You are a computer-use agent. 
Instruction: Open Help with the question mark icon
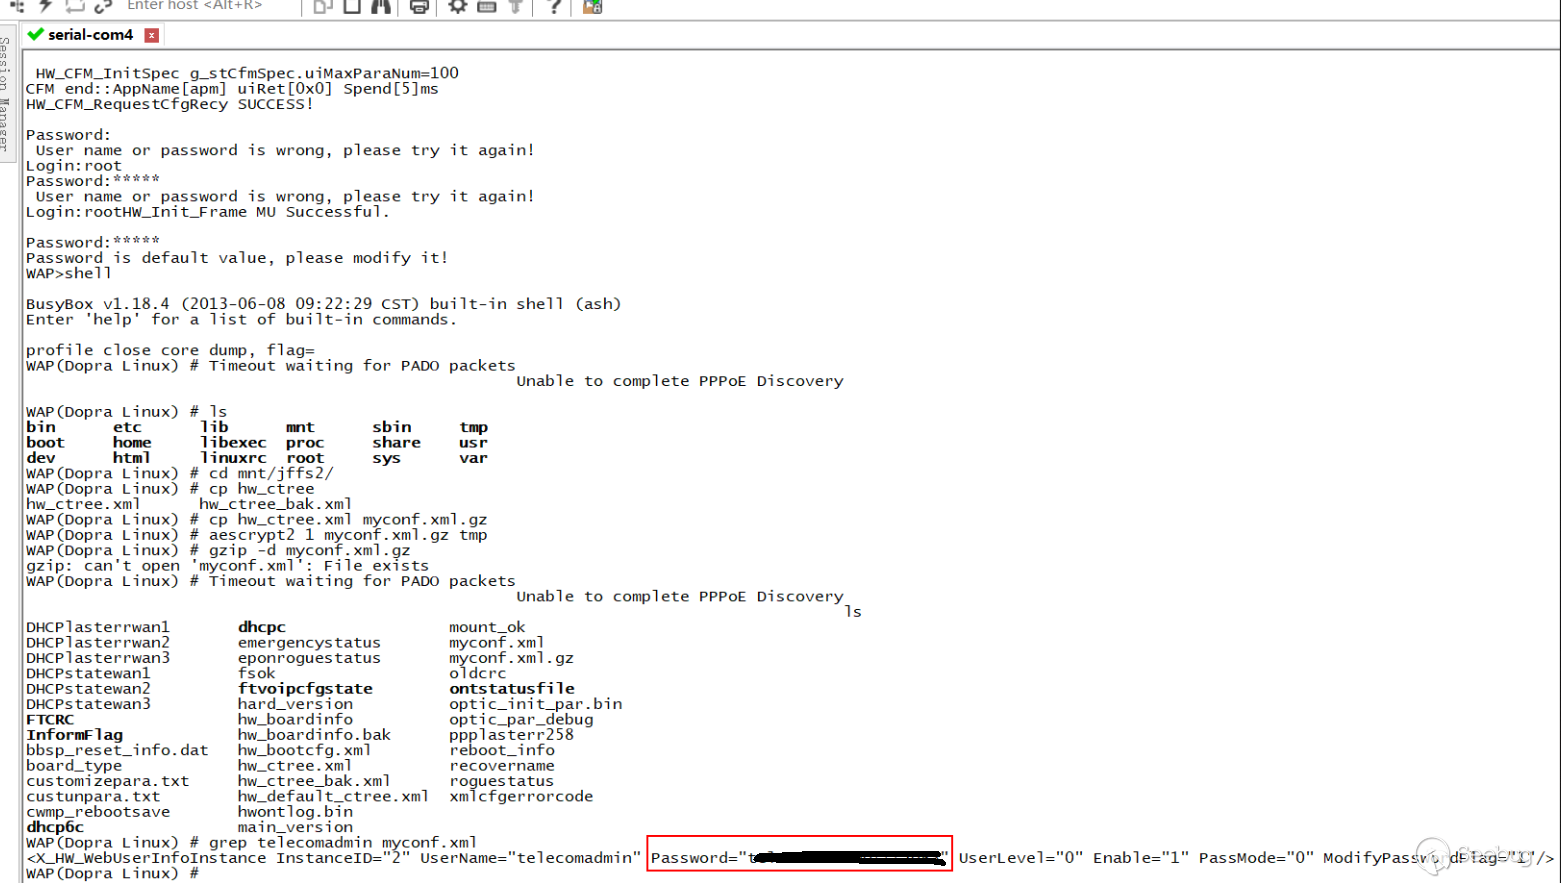(x=554, y=6)
